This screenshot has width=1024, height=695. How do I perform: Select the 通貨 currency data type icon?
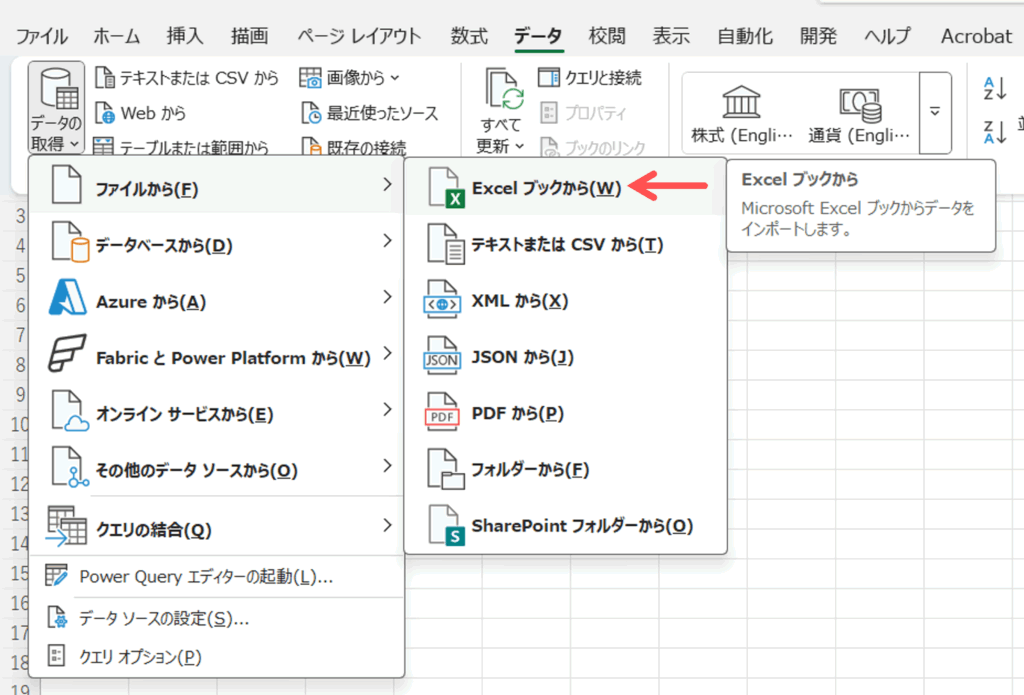pos(859,102)
